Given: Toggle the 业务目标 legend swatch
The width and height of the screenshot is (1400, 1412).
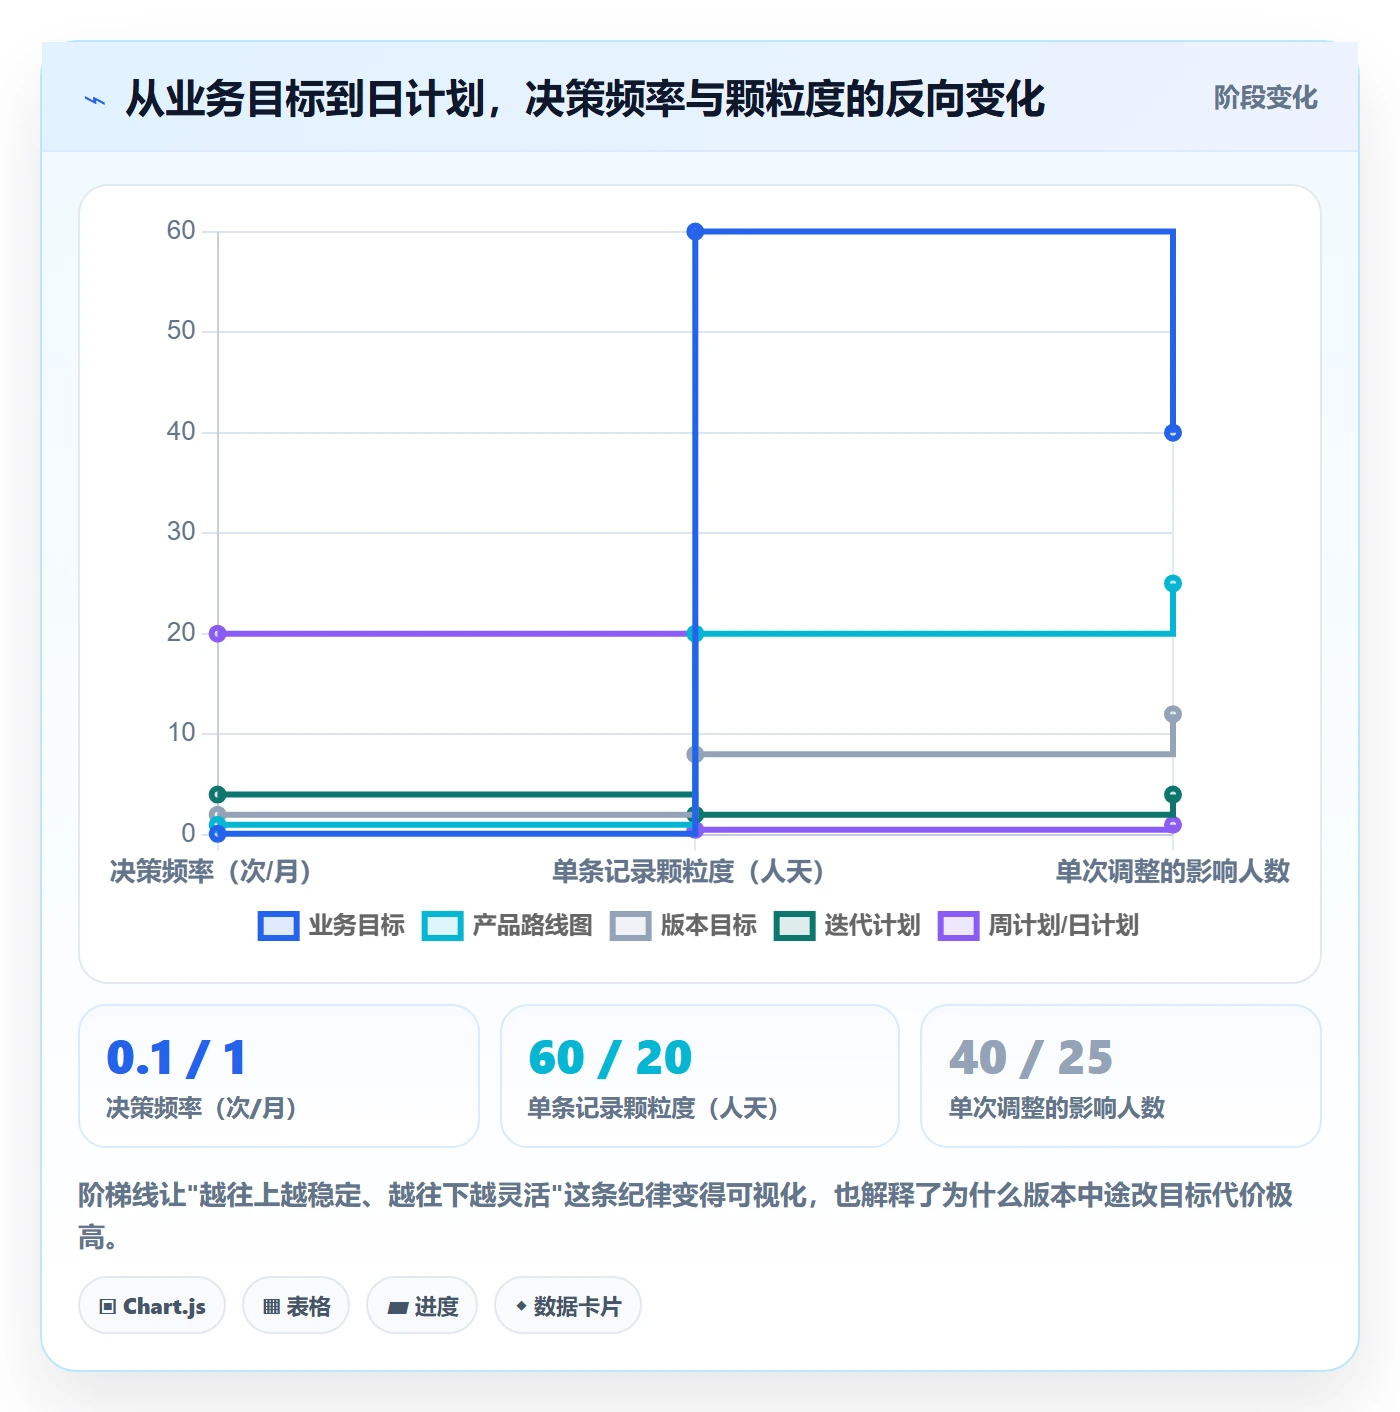Looking at the screenshot, I should (278, 926).
